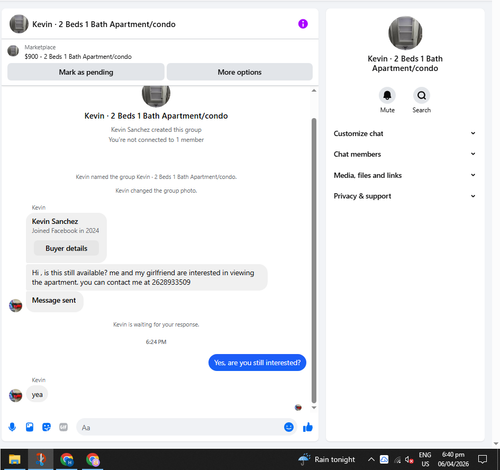Expand Chat members section
500x470 pixels.
(405, 154)
